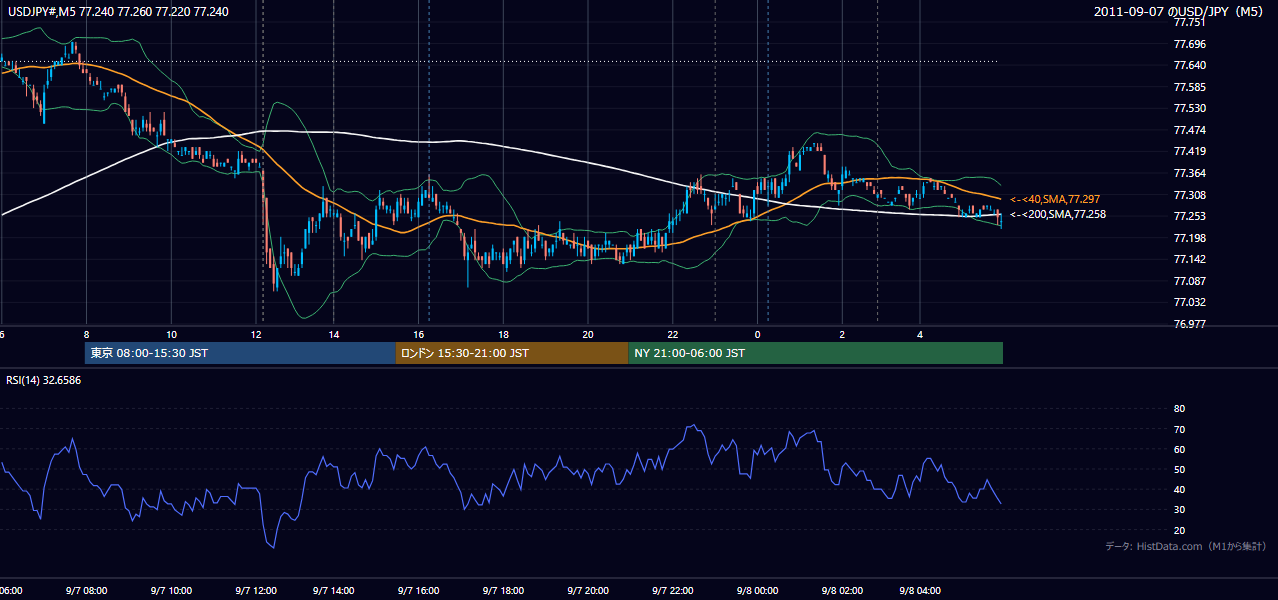Click RSI axis level 60
The image size is (1278, 600).
[x=1179, y=449]
